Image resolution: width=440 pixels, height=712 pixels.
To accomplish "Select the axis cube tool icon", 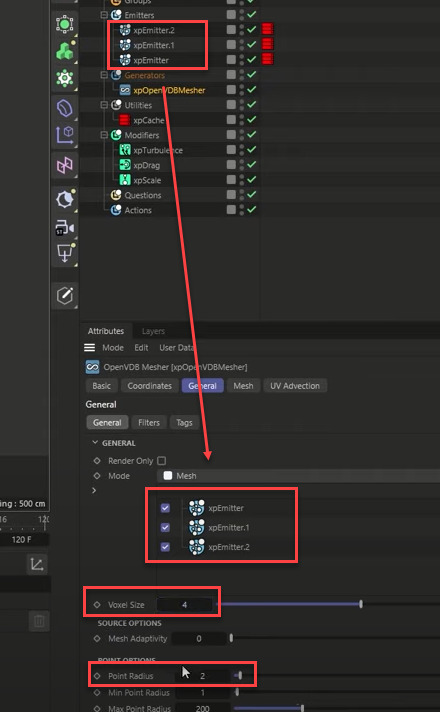I will [65, 135].
